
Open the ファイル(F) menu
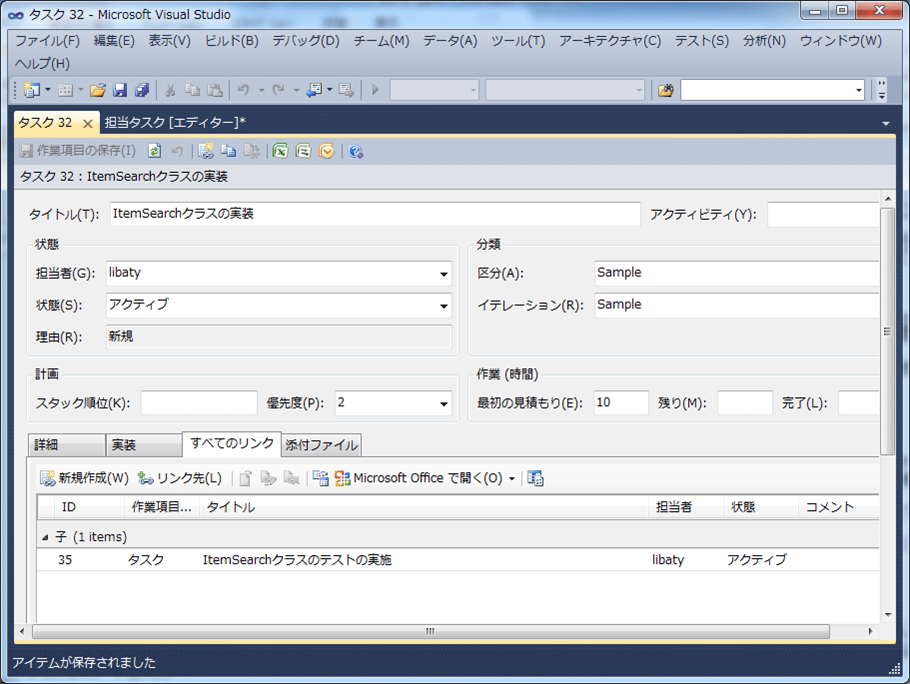pos(47,41)
